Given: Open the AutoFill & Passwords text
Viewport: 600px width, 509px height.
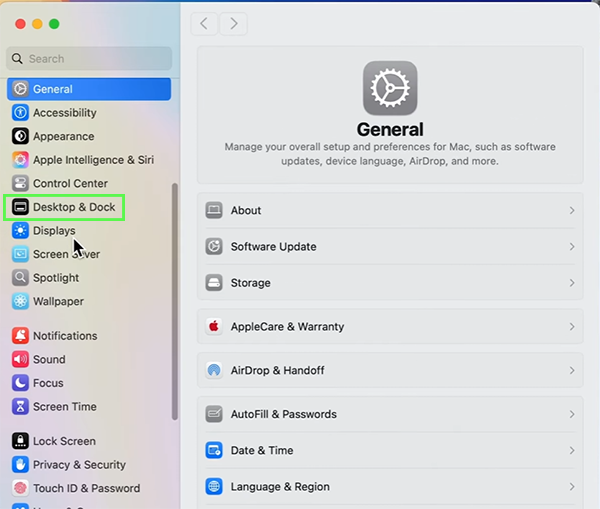Looking at the screenshot, I should [x=284, y=414].
